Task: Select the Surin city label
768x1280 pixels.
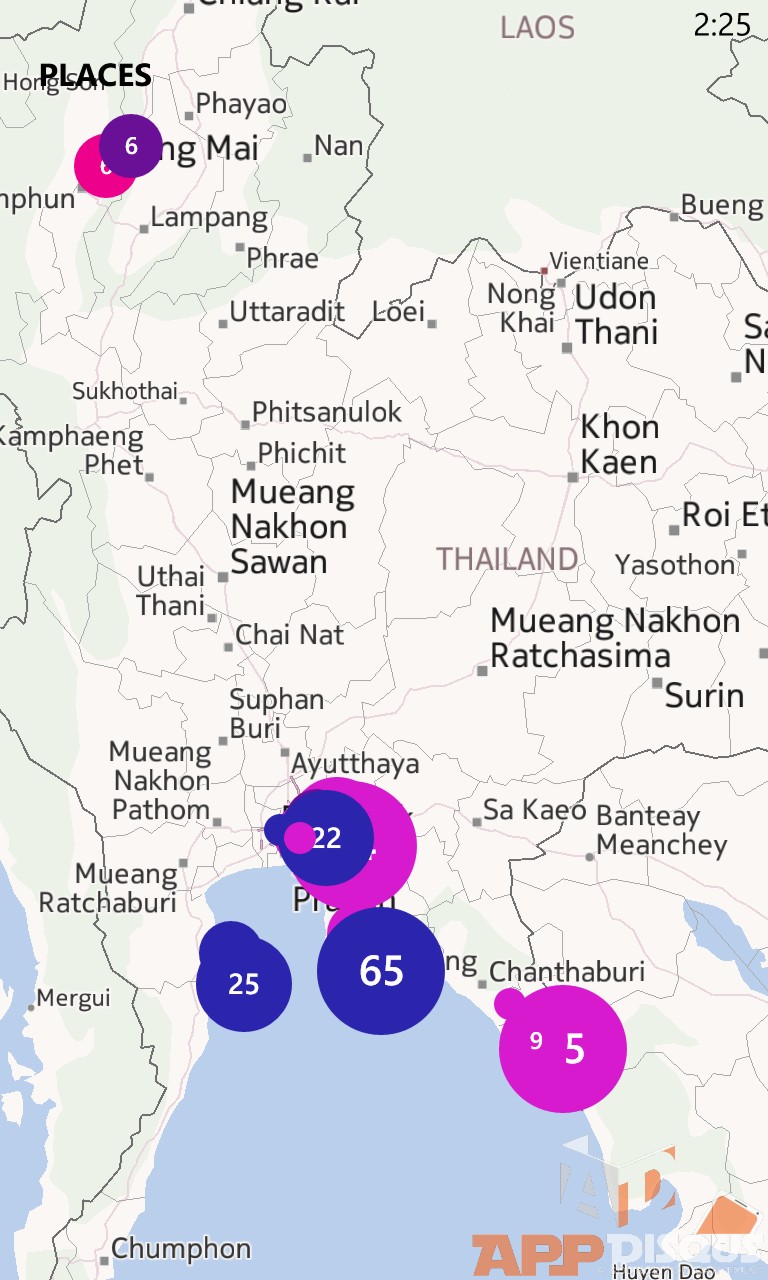Action: [705, 696]
